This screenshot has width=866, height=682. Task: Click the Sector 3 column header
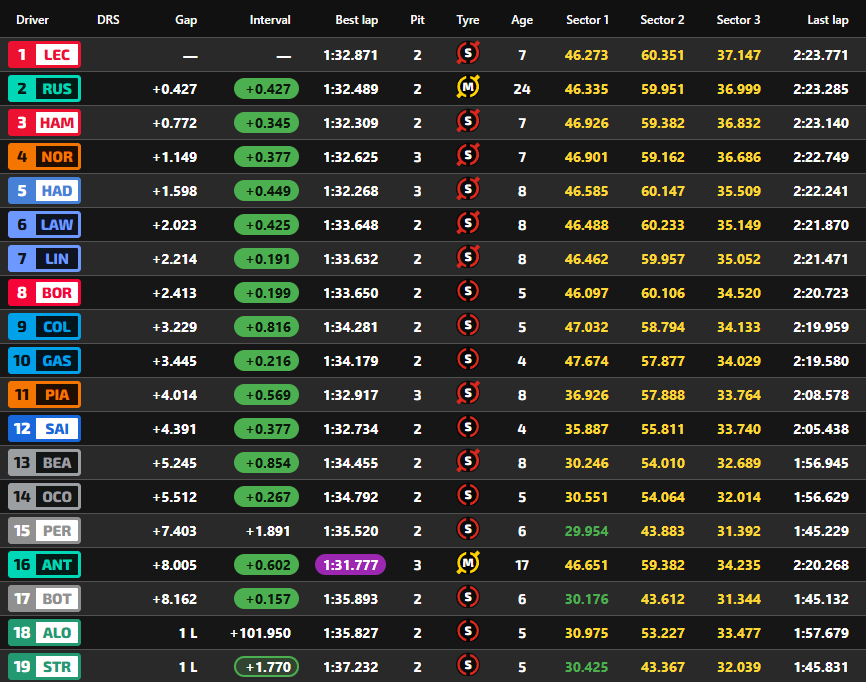[738, 20]
